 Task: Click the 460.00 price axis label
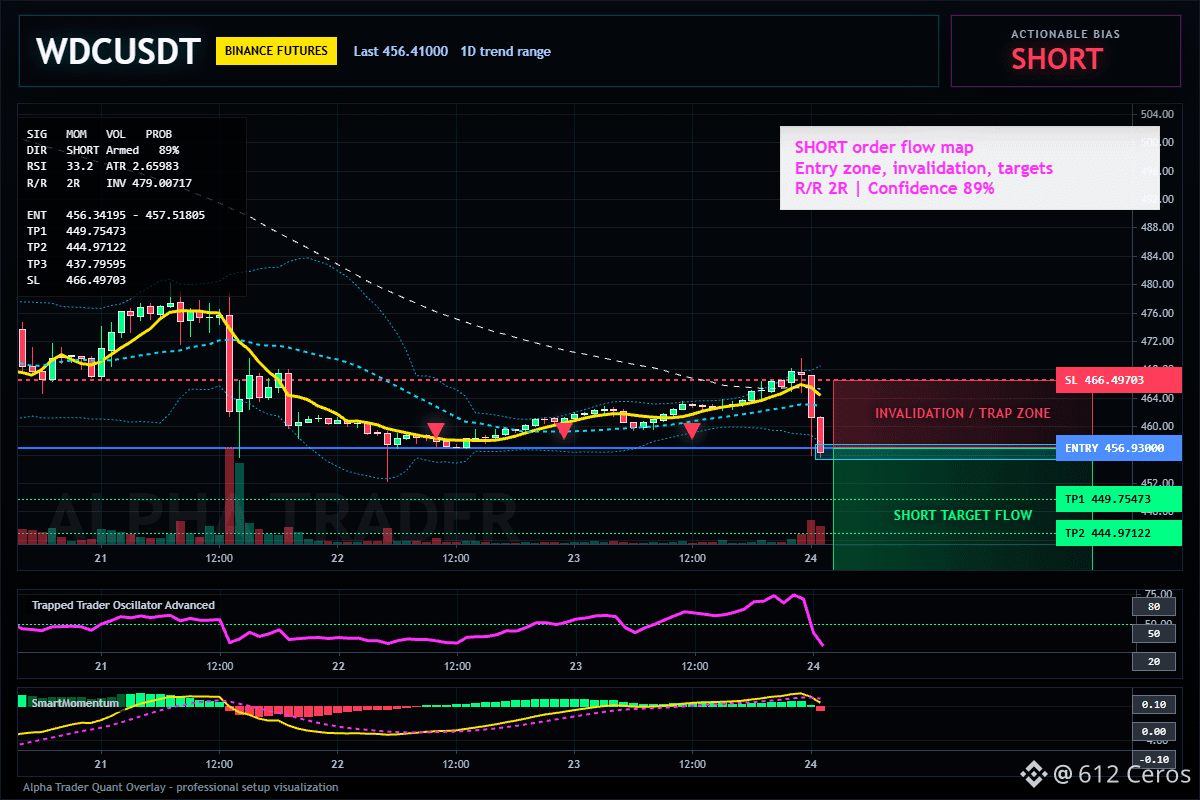pos(1156,425)
